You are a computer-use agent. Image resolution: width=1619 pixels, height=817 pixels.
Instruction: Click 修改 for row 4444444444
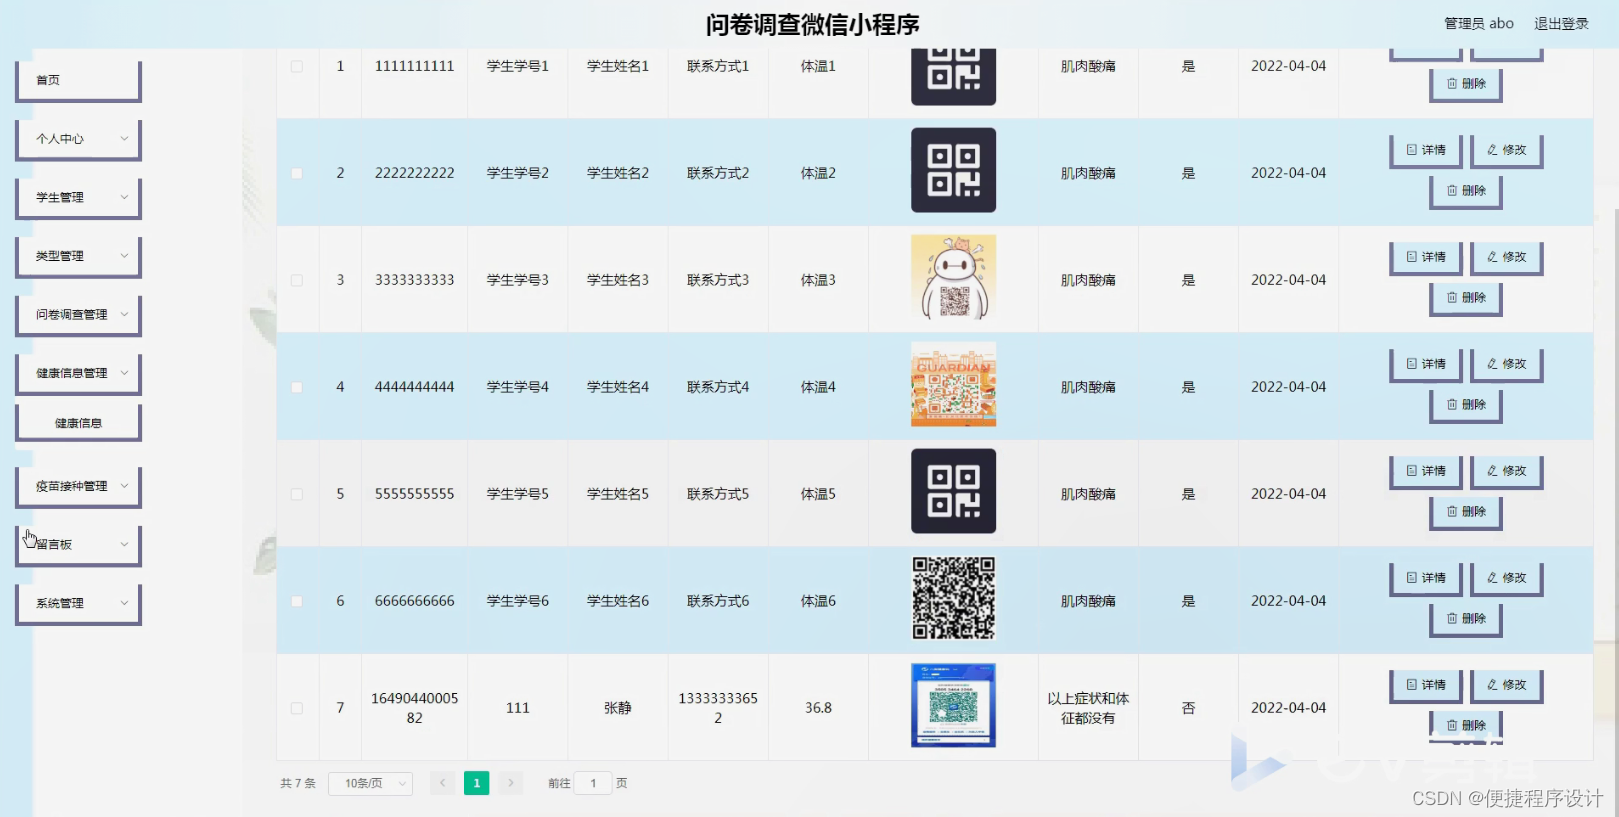pos(1507,364)
